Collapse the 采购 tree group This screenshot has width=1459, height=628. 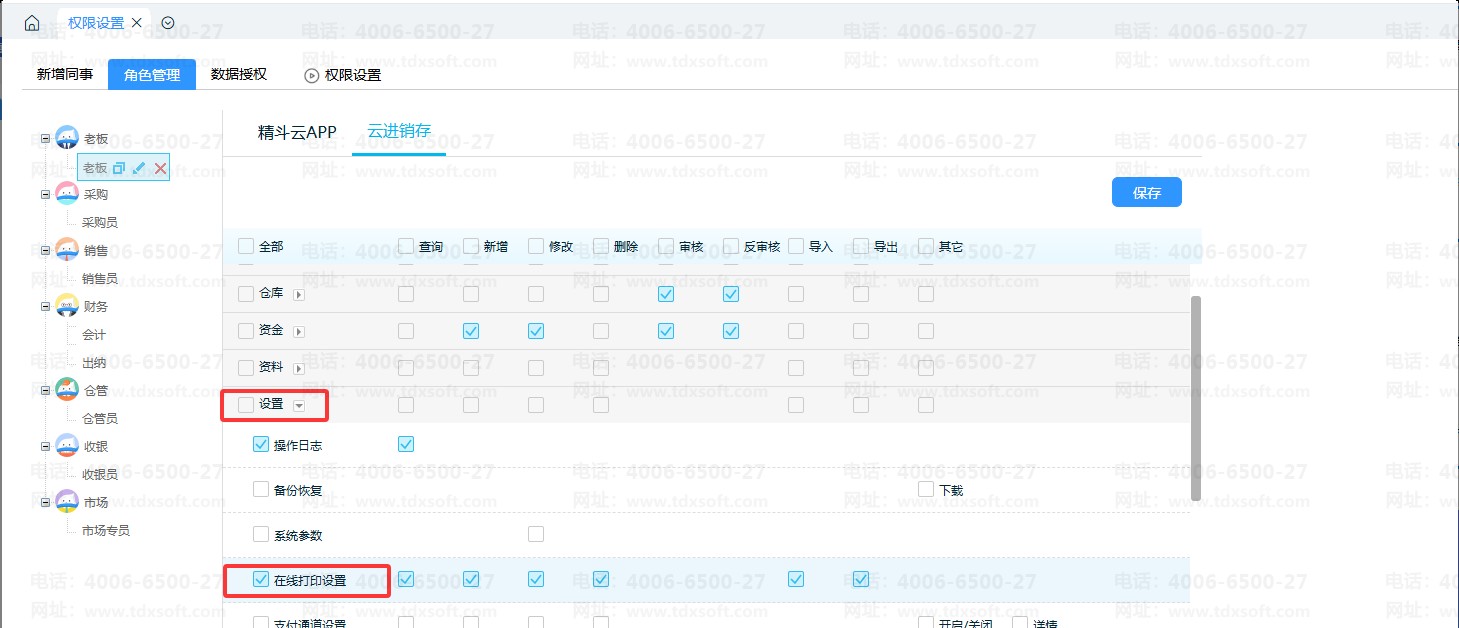pos(45,195)
